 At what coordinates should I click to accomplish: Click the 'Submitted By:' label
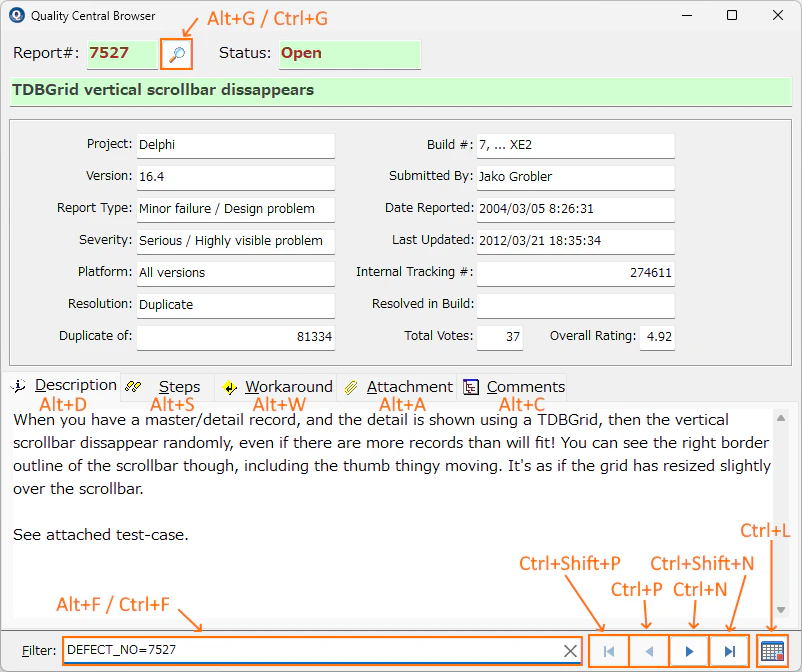(431, 176)
